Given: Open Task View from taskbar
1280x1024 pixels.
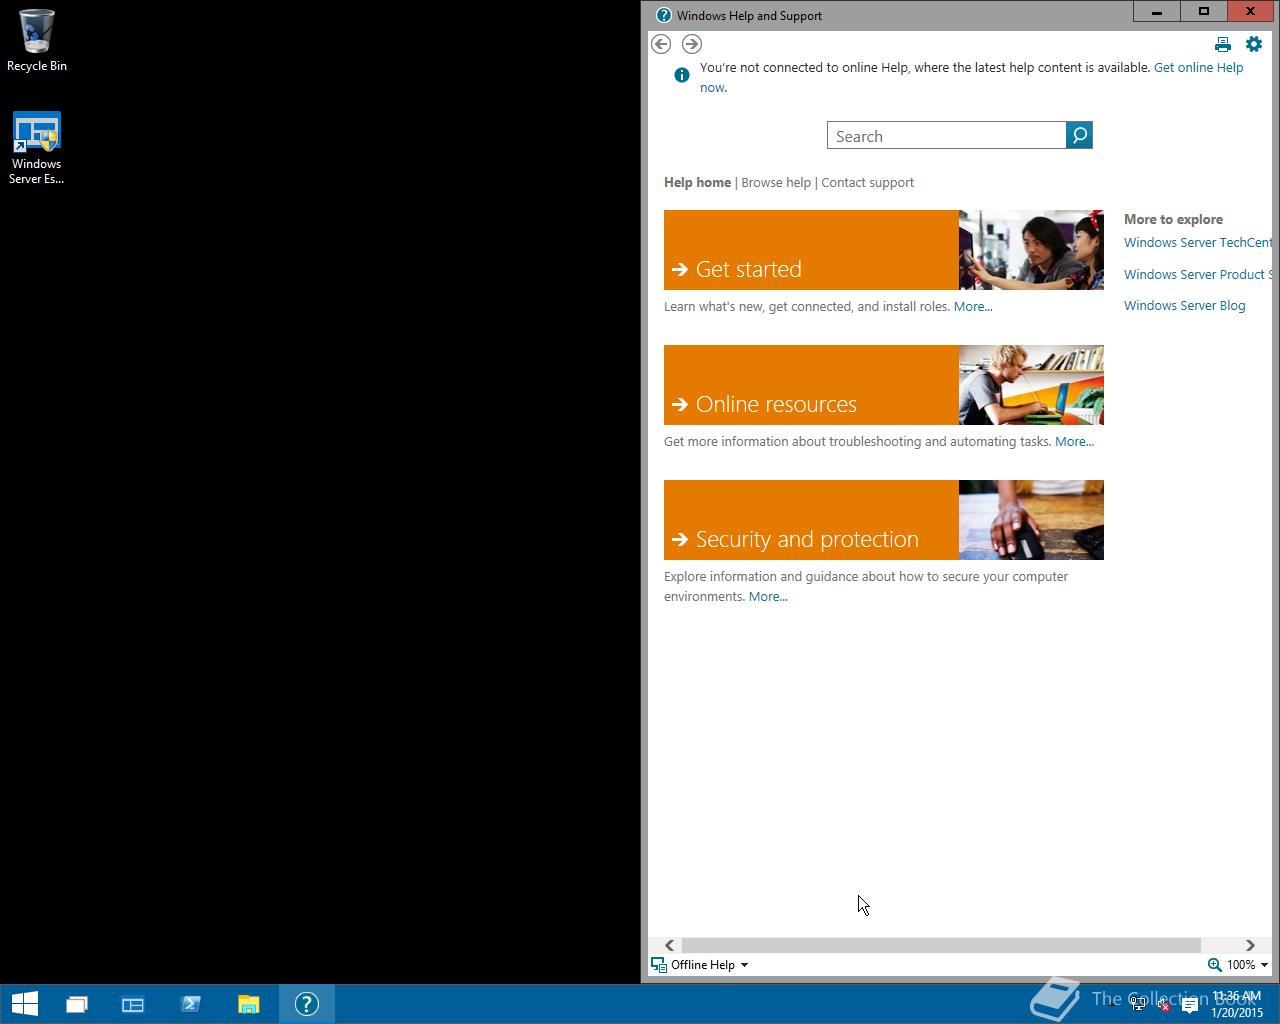Looking at the screenshot, I should pyautogui.click(x=77, y=1004).
